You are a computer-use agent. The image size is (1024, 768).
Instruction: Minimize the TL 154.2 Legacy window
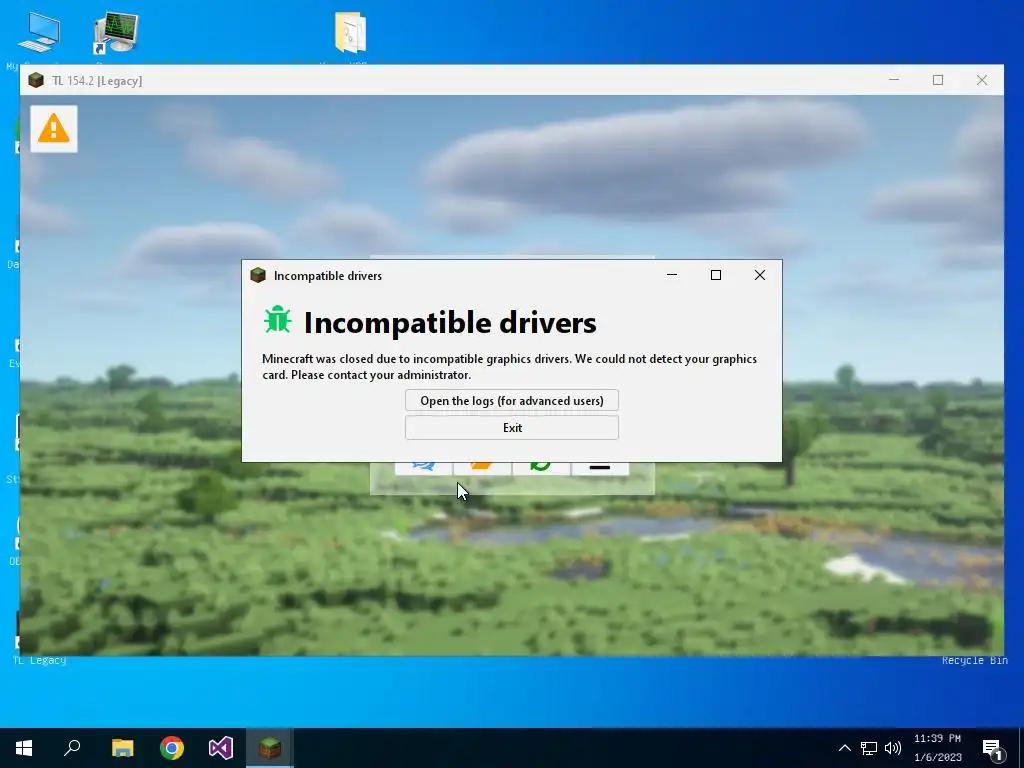pos(894,80)
